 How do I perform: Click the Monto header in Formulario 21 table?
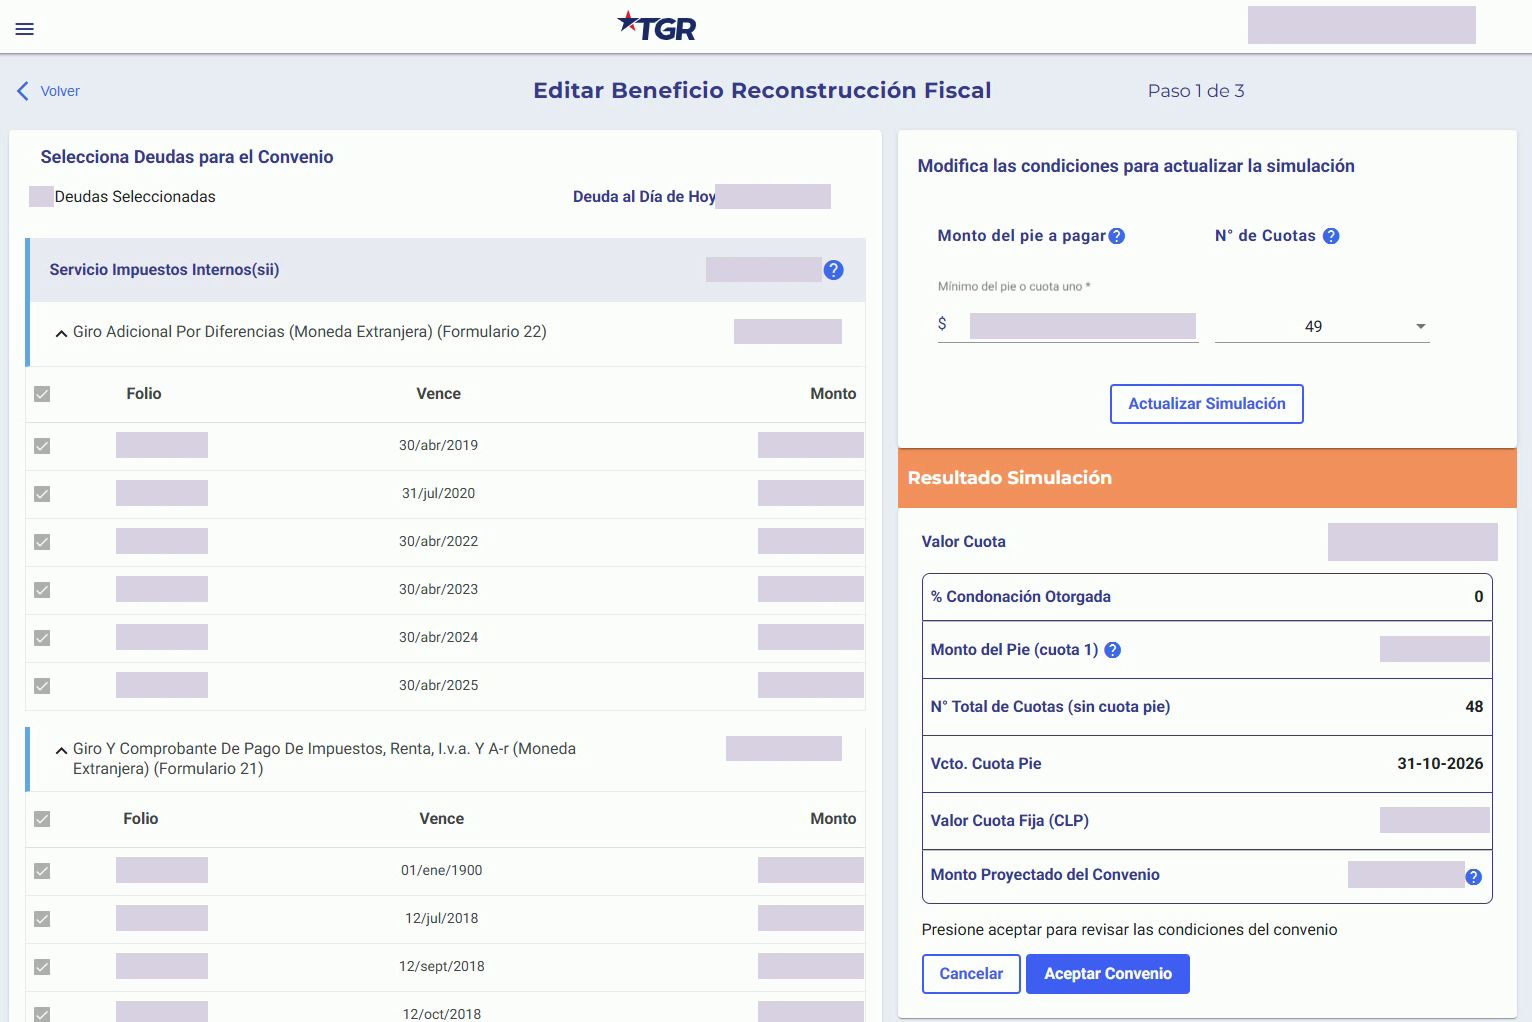tap(833, 819)
